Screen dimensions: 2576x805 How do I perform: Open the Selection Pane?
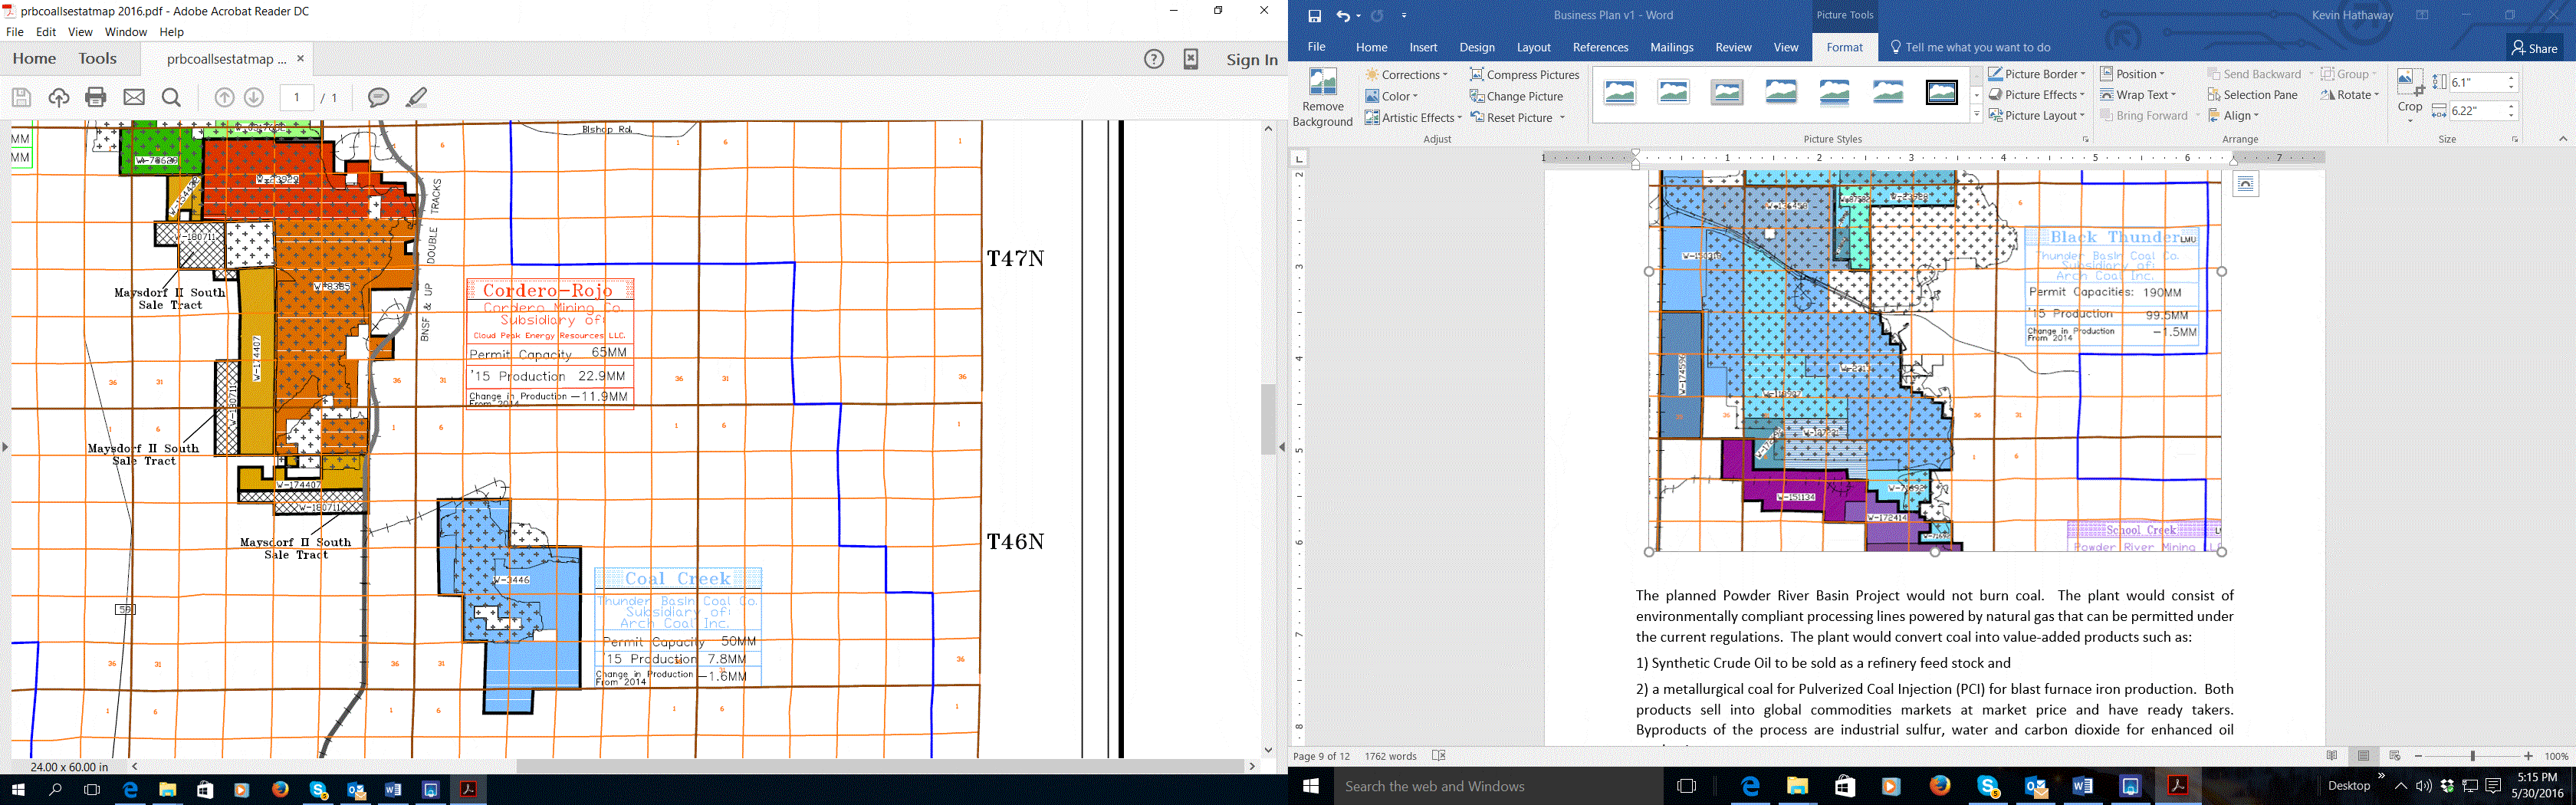point(2252,95)
